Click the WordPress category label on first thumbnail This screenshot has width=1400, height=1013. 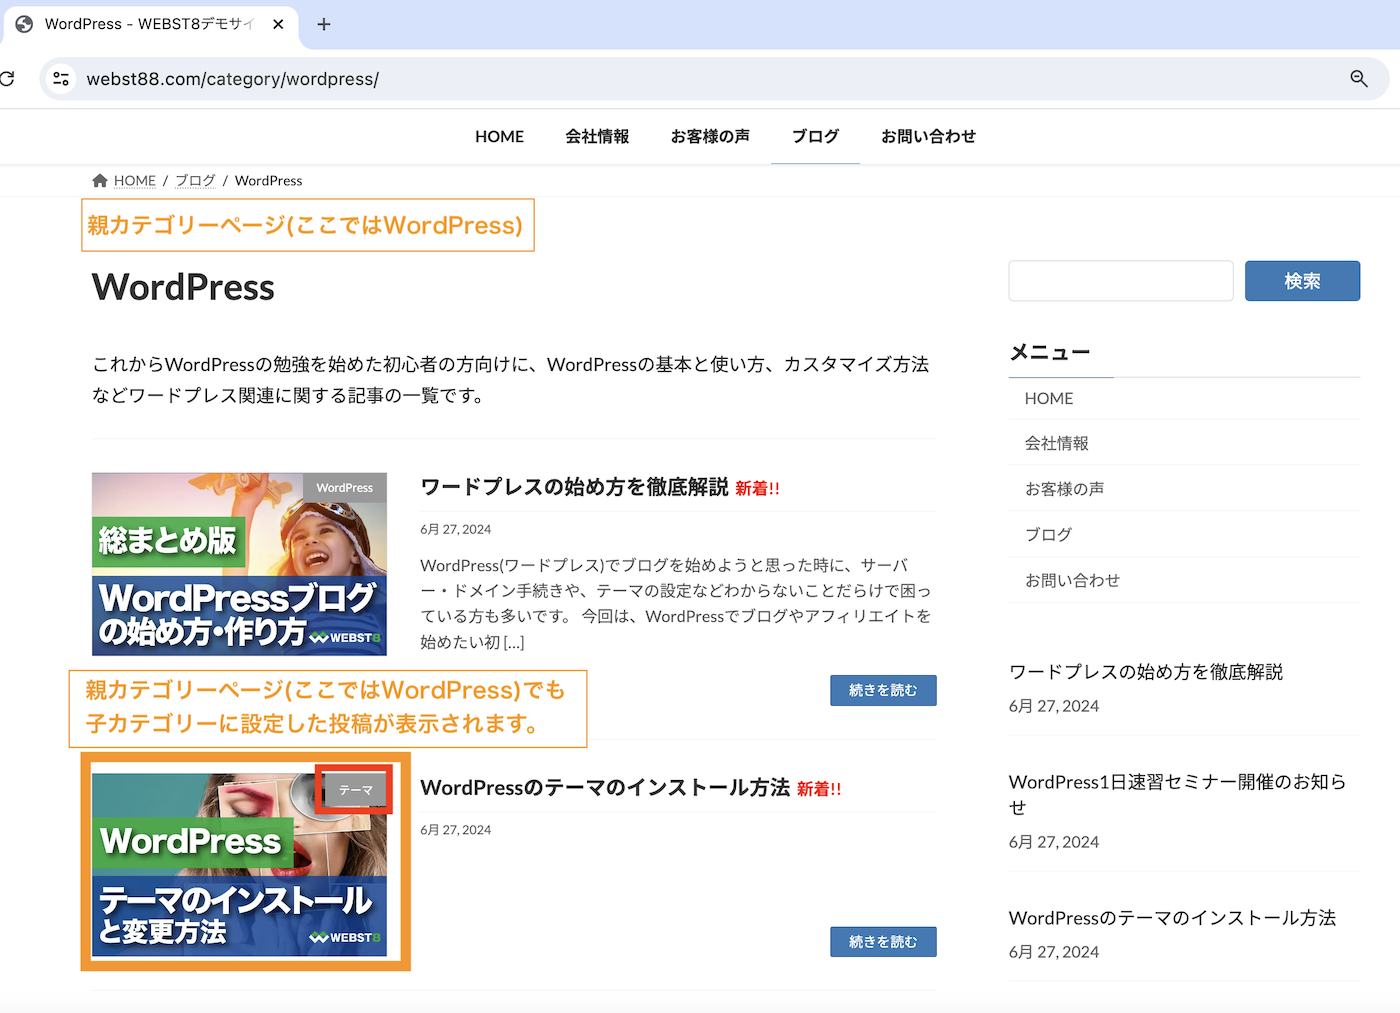(345, 488)
